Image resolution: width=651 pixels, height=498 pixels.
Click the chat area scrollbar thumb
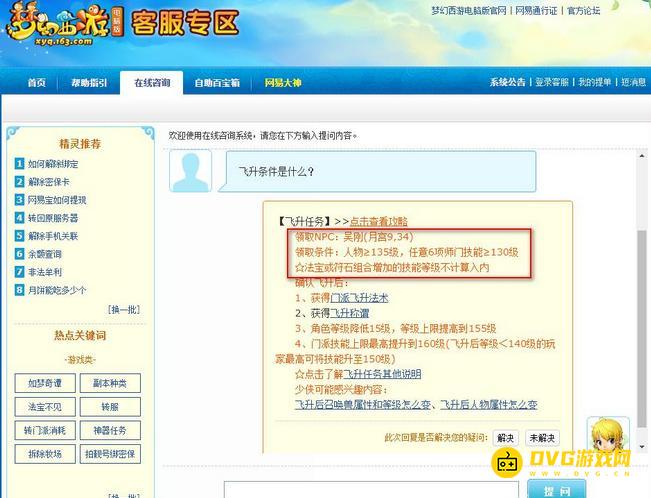coord(642,328)
